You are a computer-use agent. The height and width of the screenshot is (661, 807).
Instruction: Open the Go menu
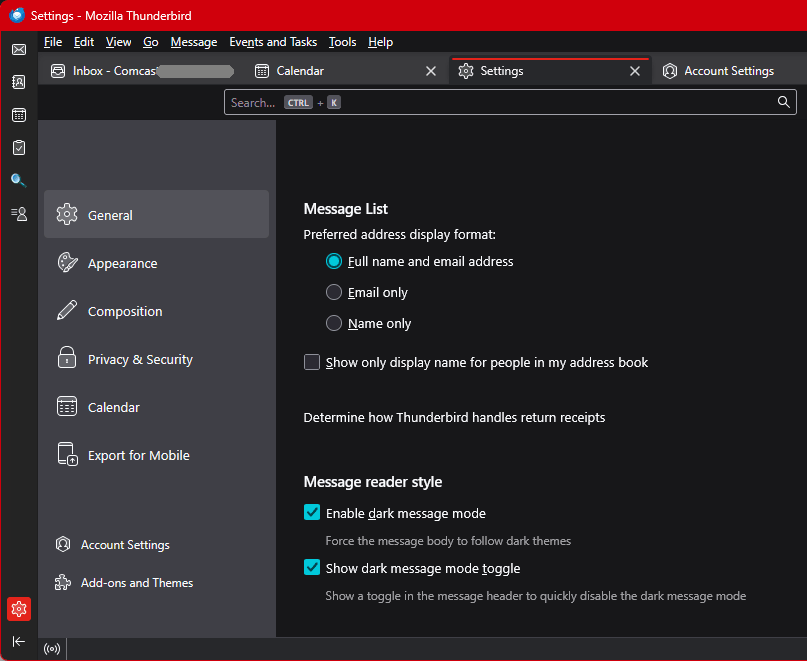point(150,42)
